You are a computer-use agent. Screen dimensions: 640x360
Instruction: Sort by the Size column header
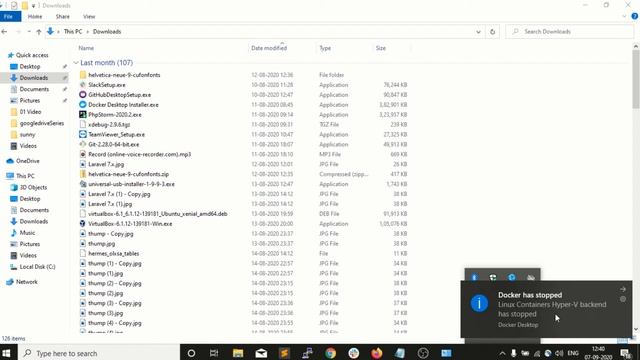380,48
